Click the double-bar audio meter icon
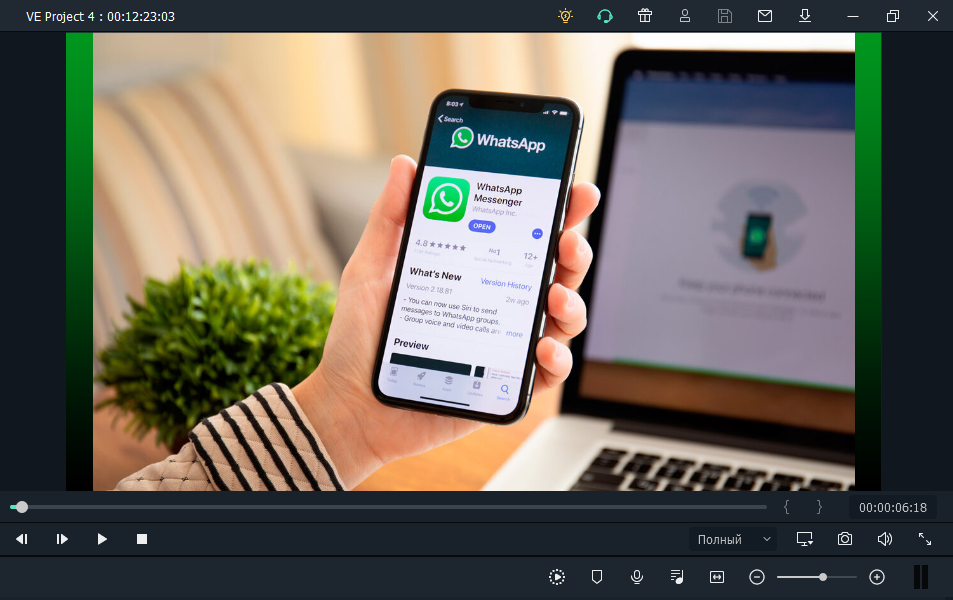Screen dimensions: 953x600 (x=921, y=577)
